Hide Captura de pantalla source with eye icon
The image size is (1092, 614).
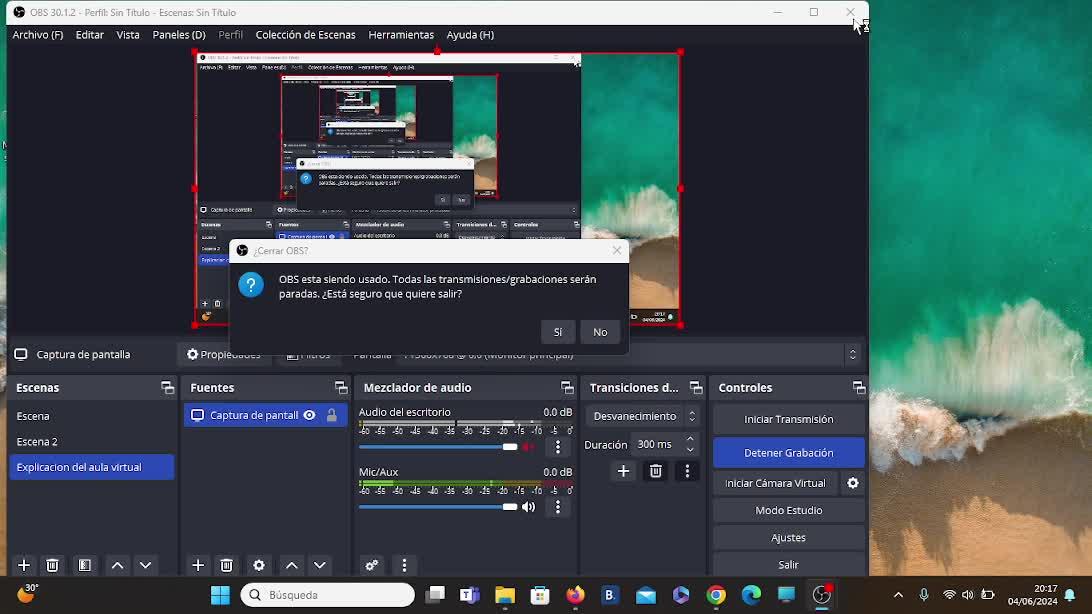(310, 415)
